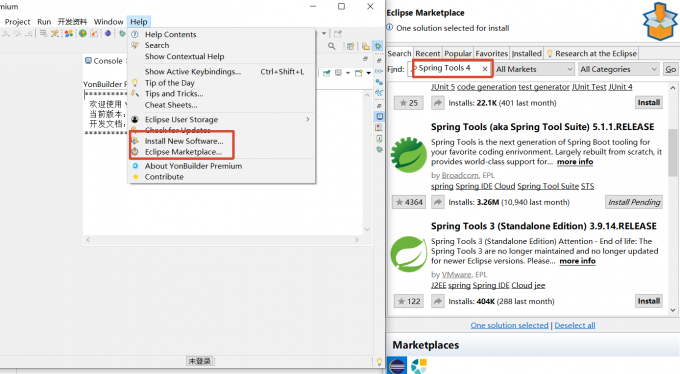Switch to the Recent tab in Marketplace
680x374 pixels.
tap(428, 53)
